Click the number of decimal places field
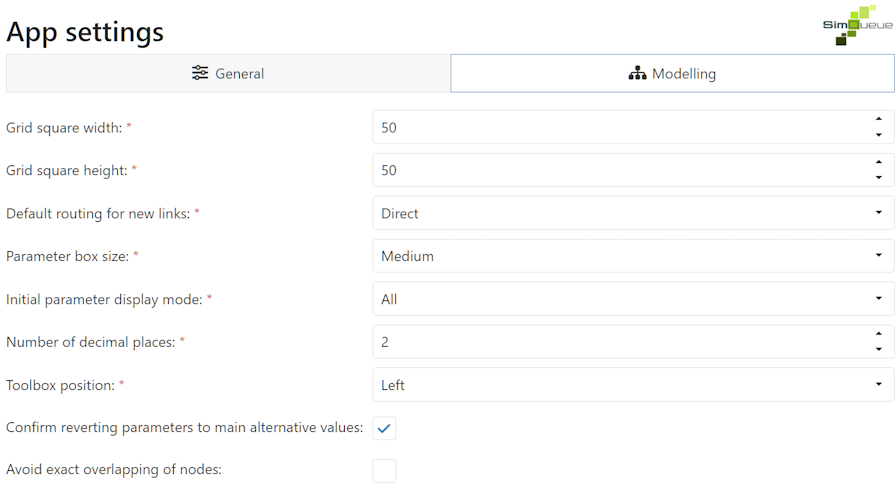Screen dimensions: 896x491 point(620,342)
